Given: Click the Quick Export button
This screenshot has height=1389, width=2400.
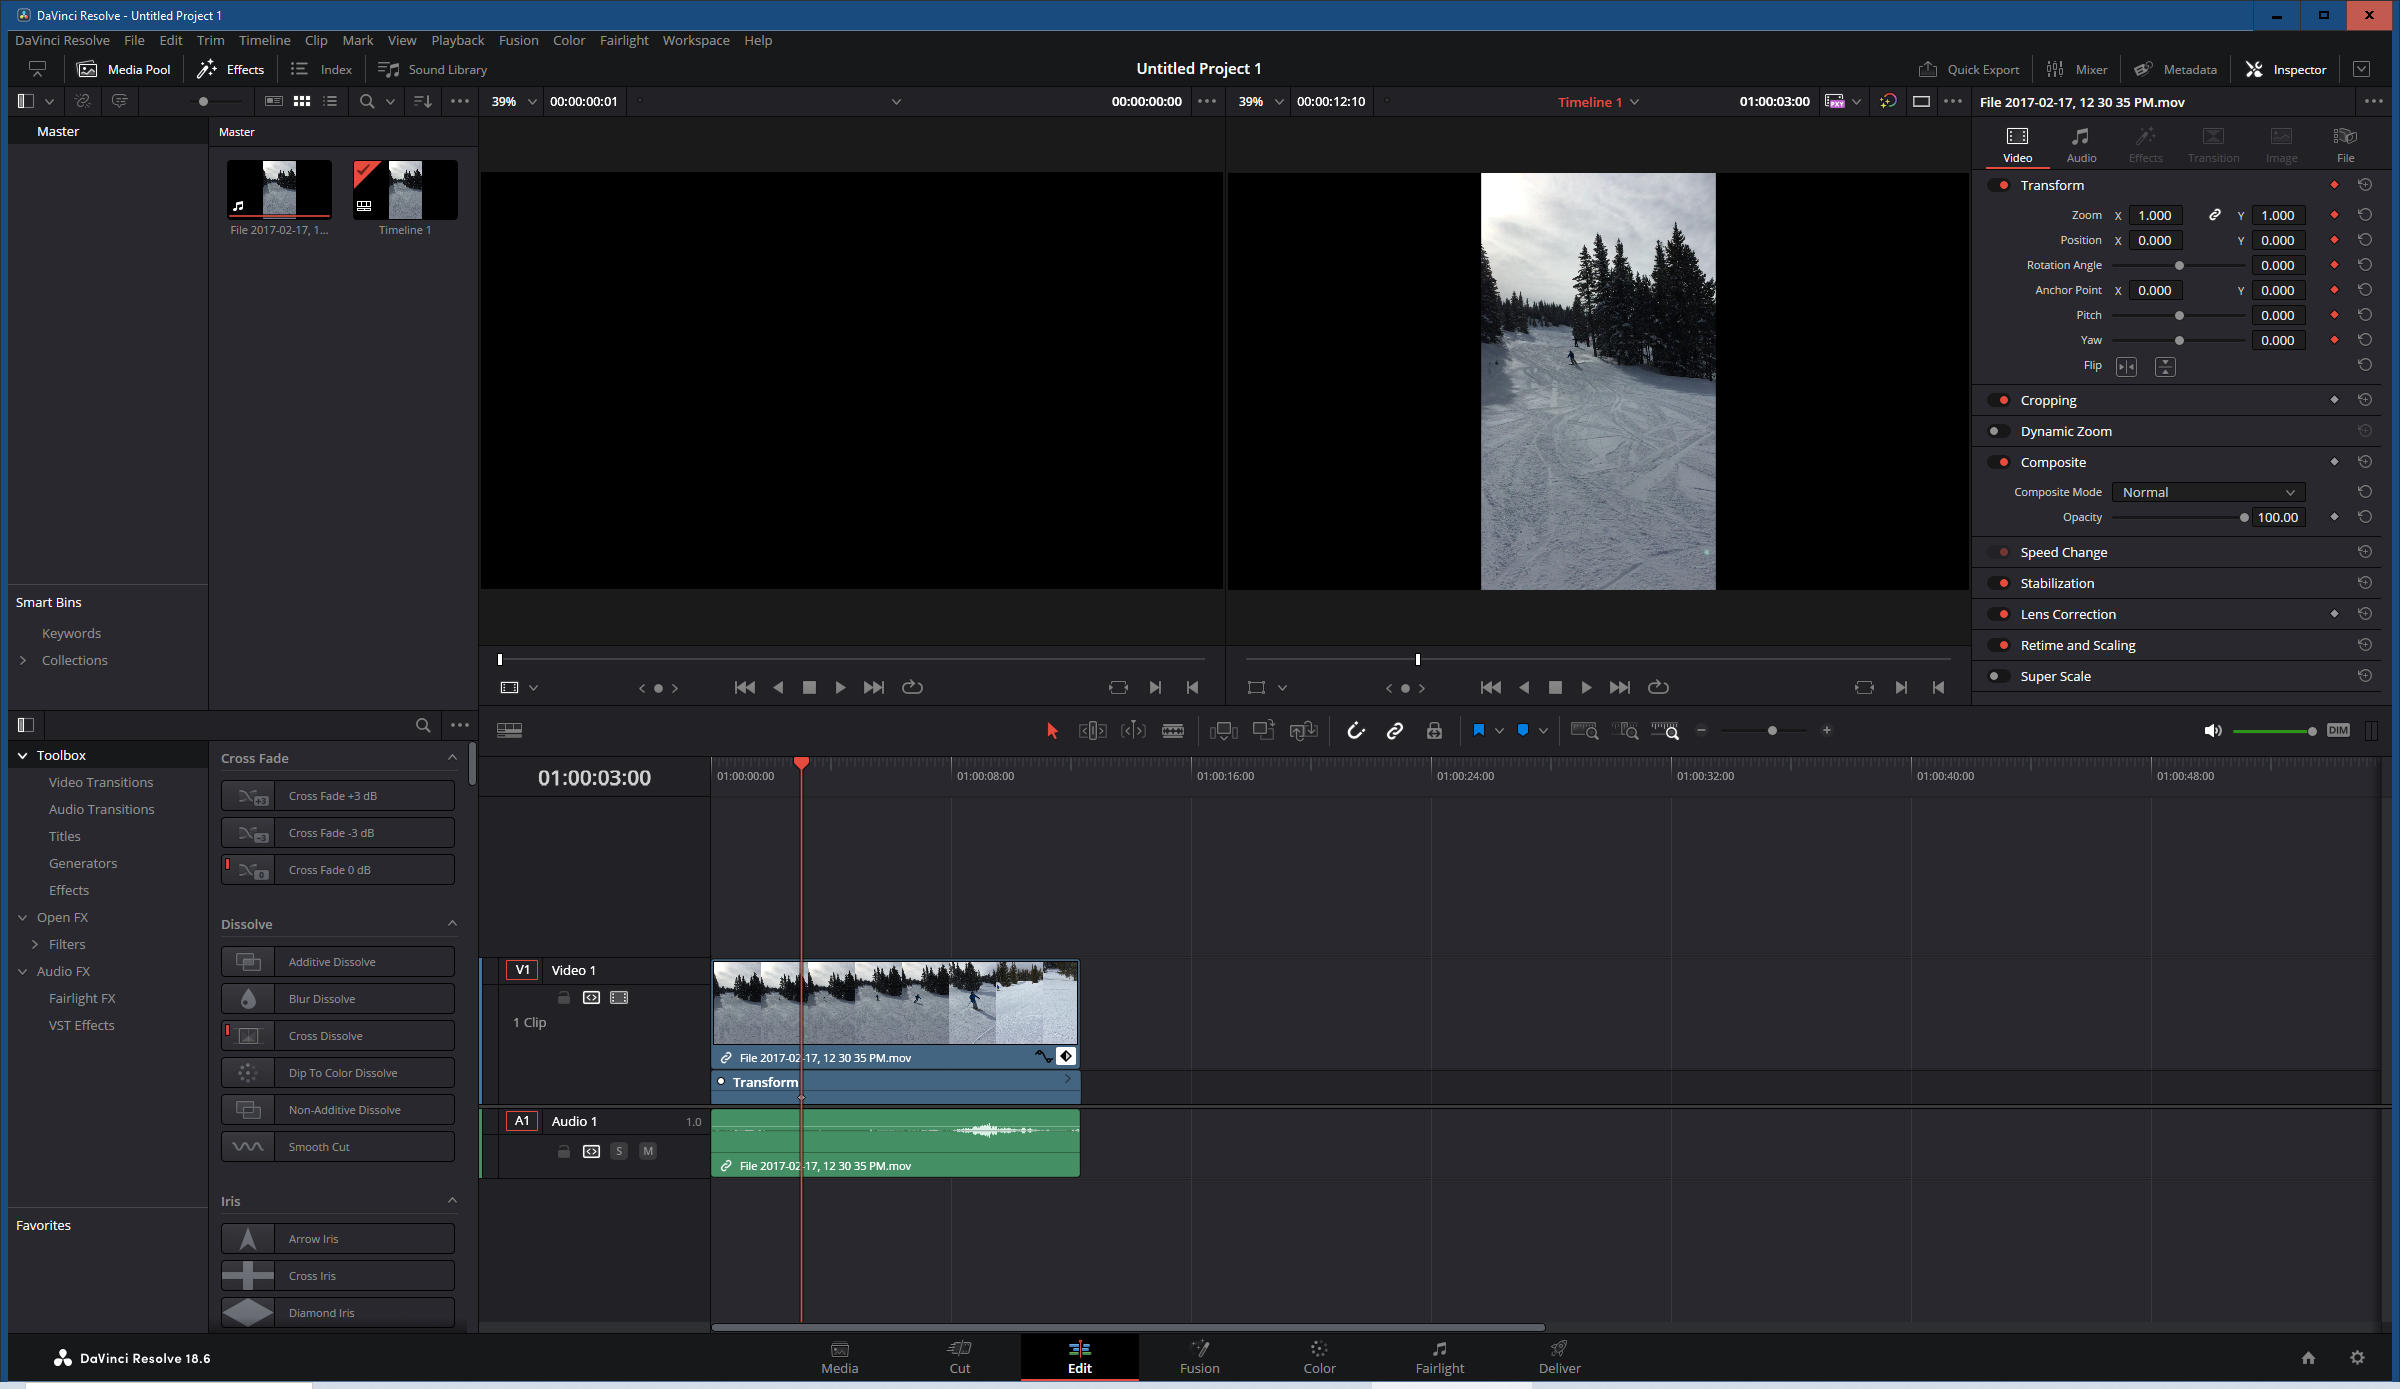Looking at the screenshot, I should [x=1968, y=69].
